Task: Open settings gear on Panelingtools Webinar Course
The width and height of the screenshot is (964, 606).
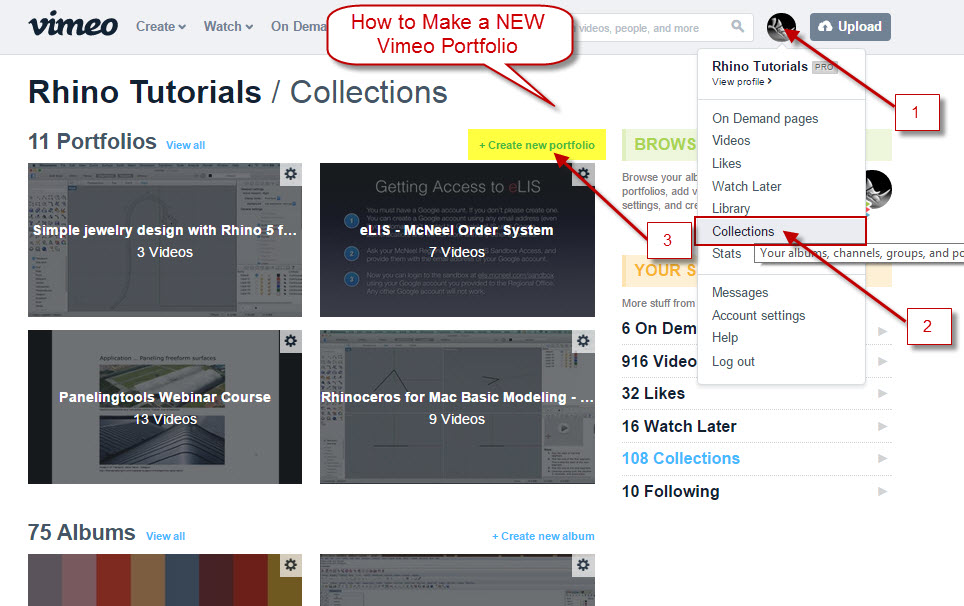Action: click(291, 341)
